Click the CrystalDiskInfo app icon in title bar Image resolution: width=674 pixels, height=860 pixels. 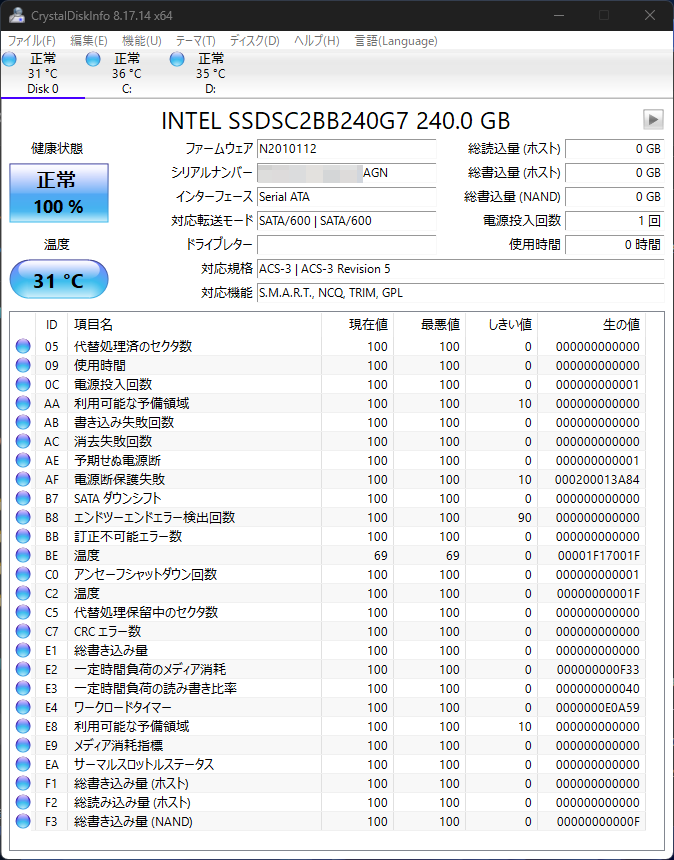16,15
